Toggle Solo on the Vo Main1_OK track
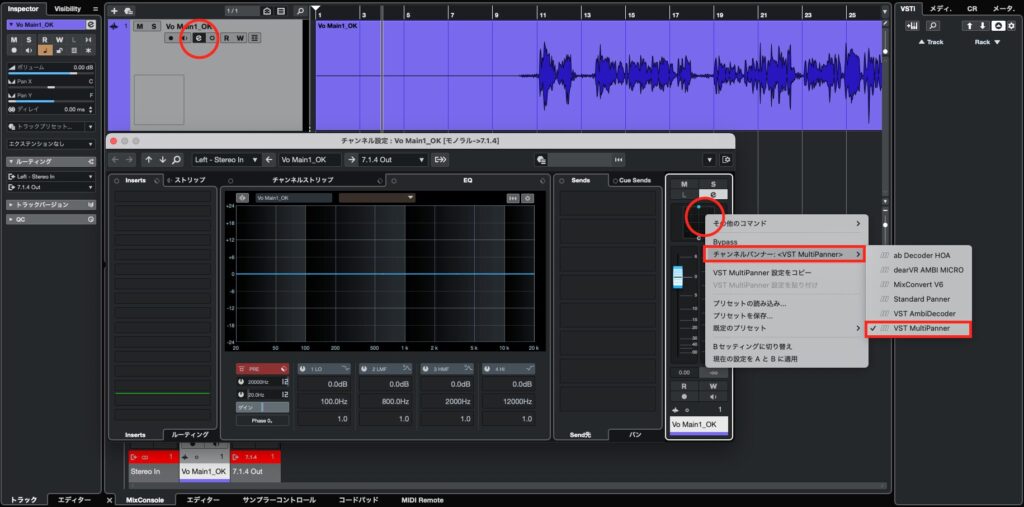1024x507 pixels. pyautogui.click(x=153, y=25)
